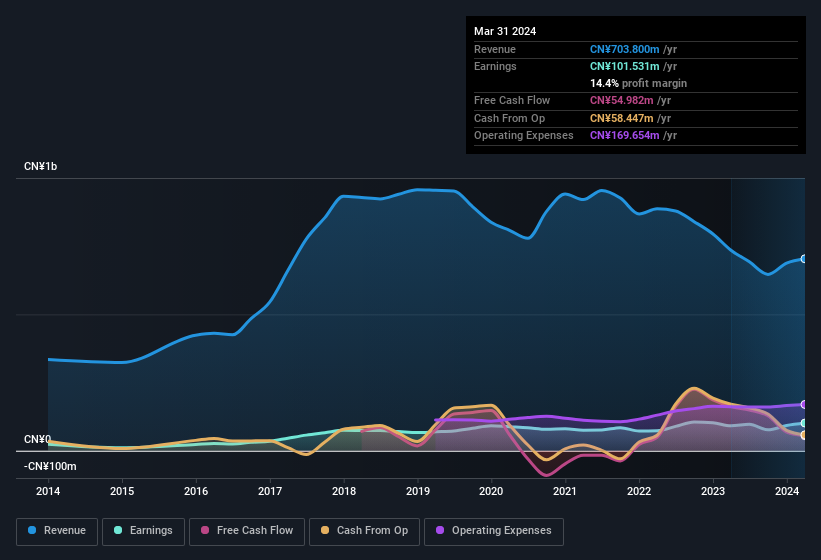Toggle the Revenue legend button
The width and height of the screenshot is (821, 560).
(57, 531)
